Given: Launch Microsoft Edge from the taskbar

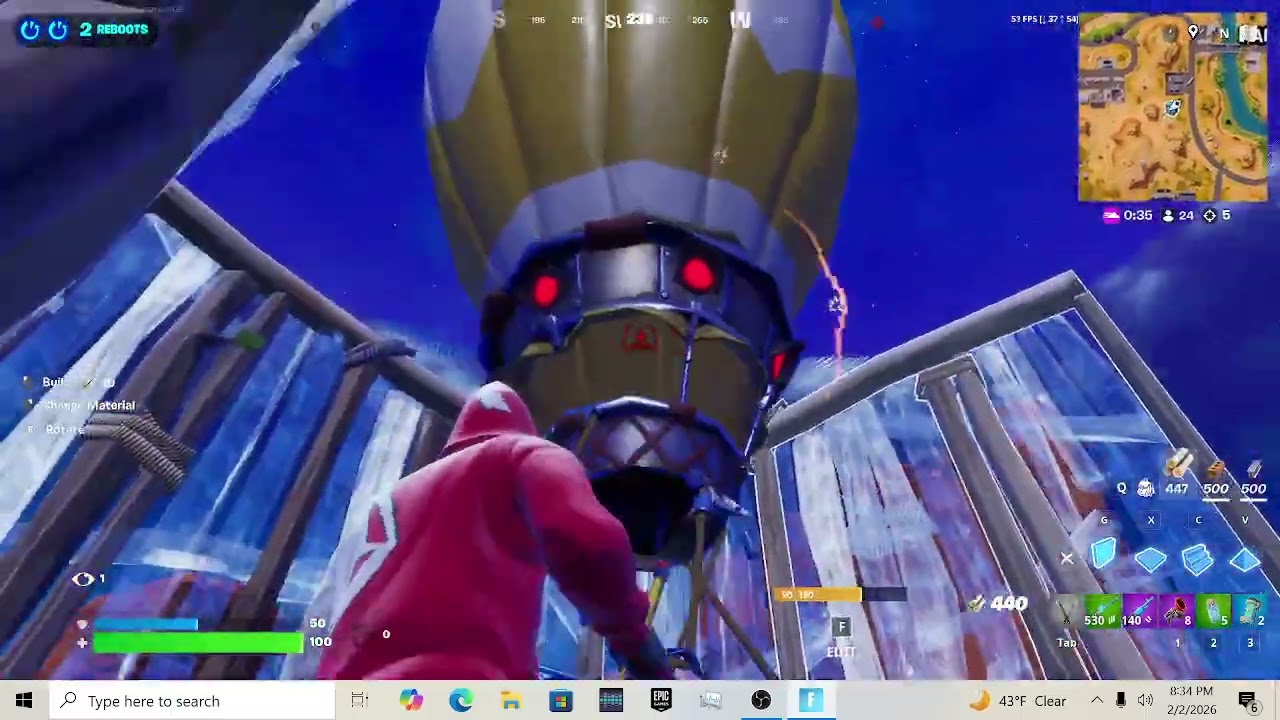Looking at the screenshot, I should click(x=461, y=701).
